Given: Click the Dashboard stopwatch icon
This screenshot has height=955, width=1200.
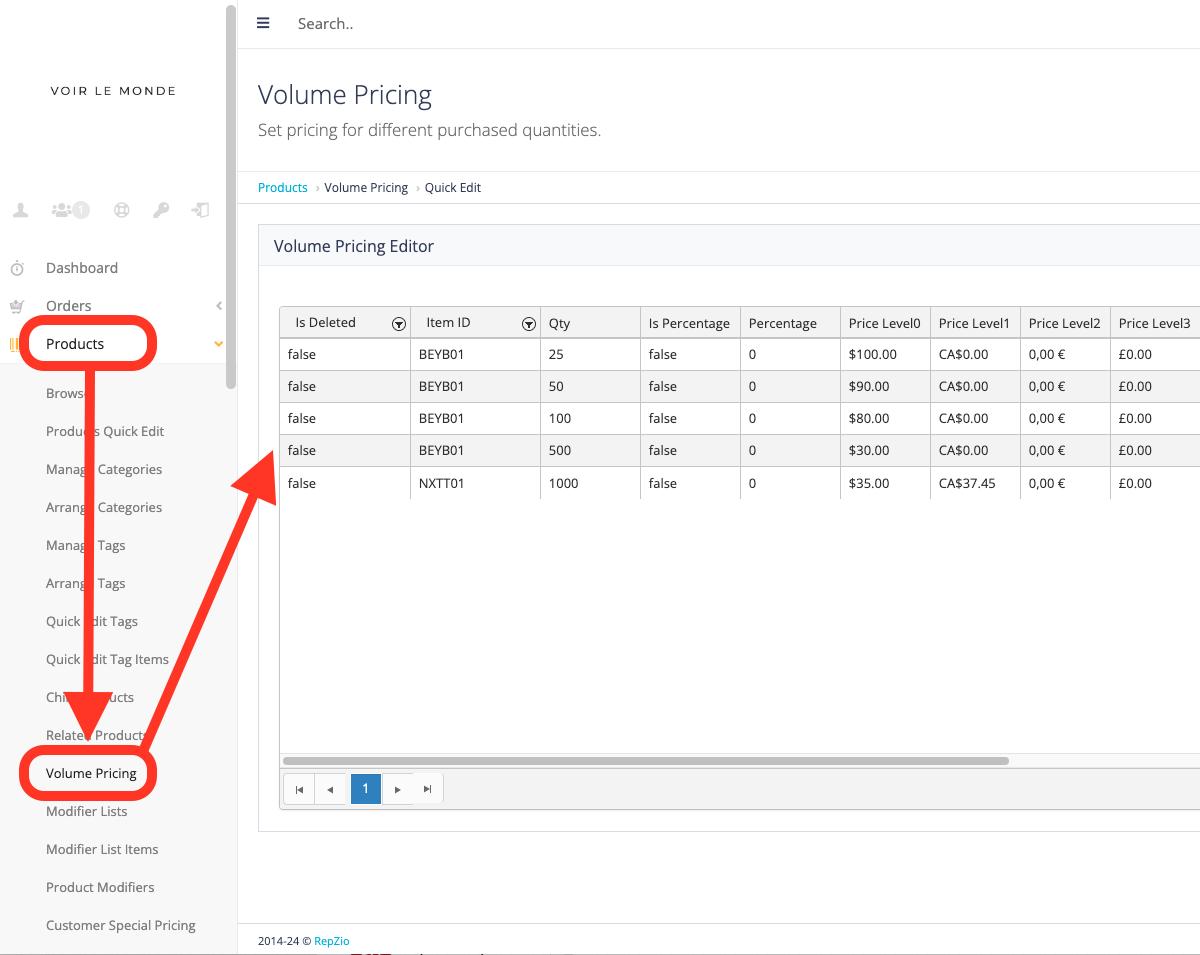Looking at the screenshot, I should coord(17,268).
